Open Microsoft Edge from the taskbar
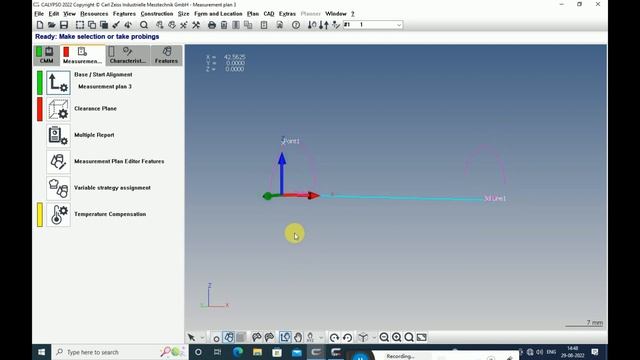Screen dimensions: 640x360 pyautogui.click(x=238, y=352)
